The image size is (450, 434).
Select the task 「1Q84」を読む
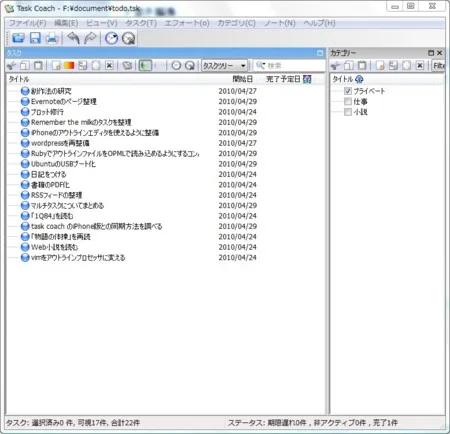tap(52, 216)
